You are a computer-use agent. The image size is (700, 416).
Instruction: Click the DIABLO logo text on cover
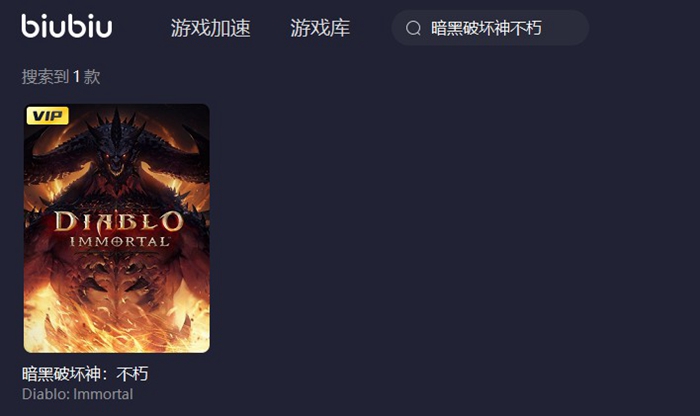(x=118, y=221)
